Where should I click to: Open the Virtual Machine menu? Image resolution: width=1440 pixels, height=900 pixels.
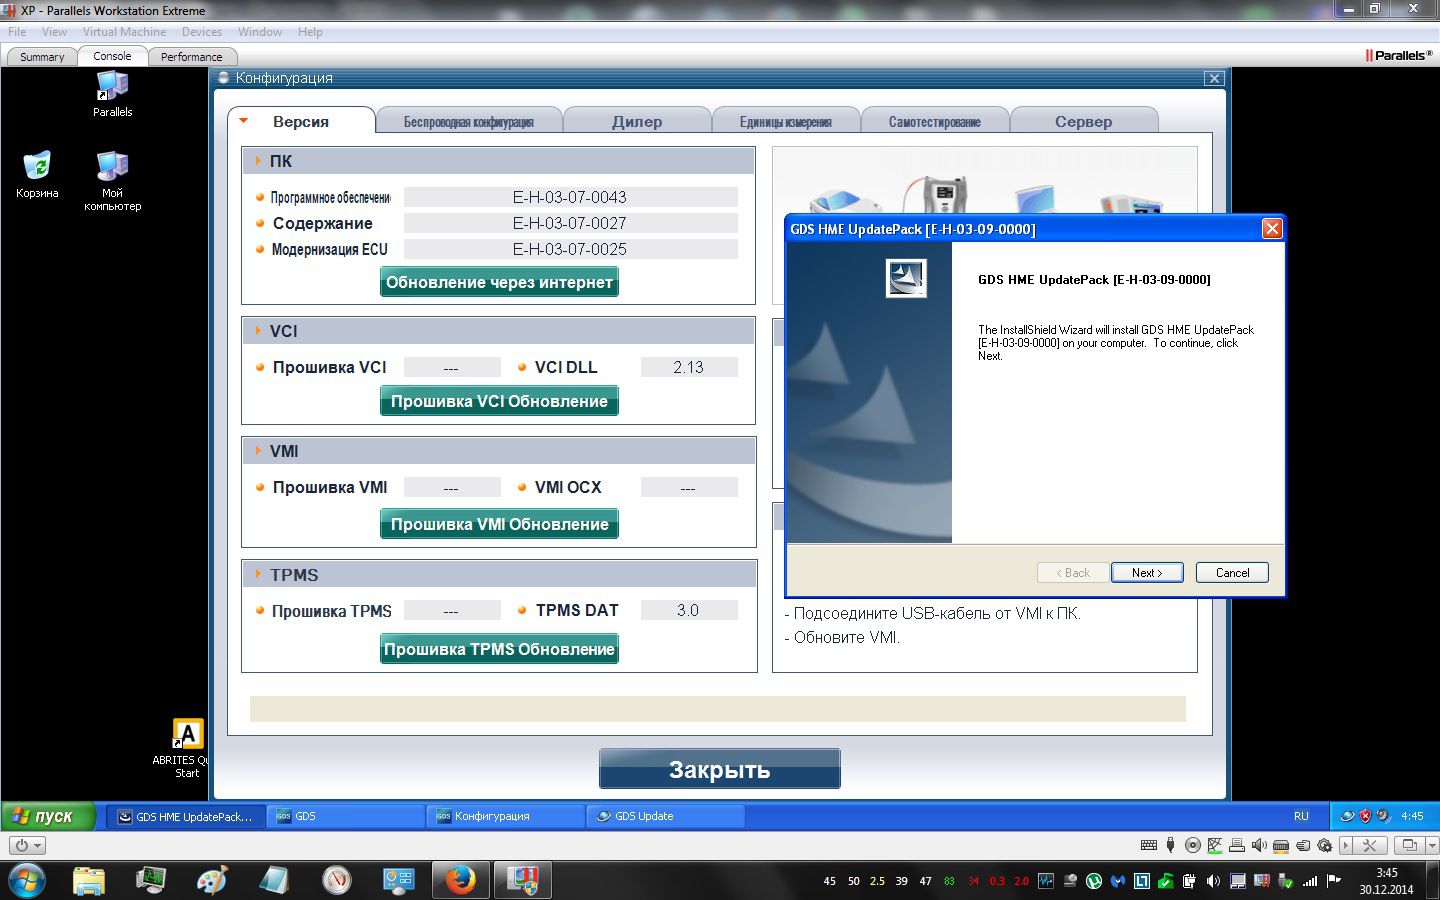click(124, 32)
